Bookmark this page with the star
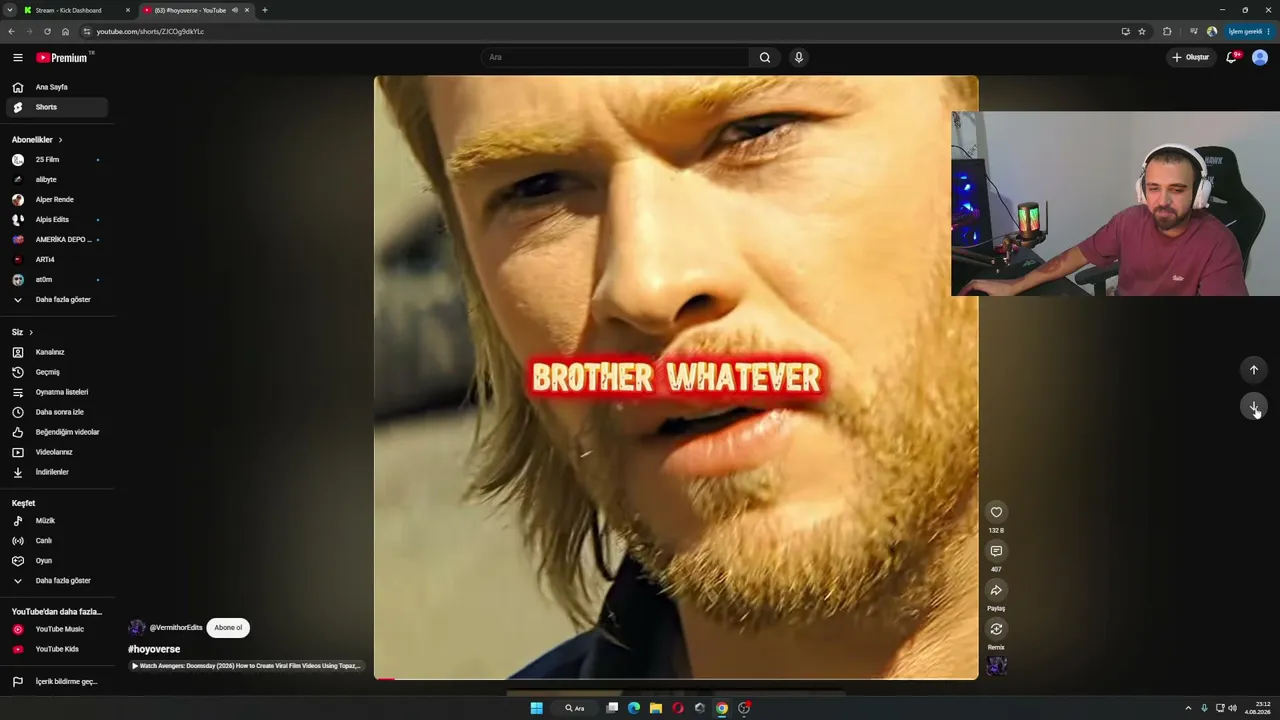1280x720 pixels. 1142,31
